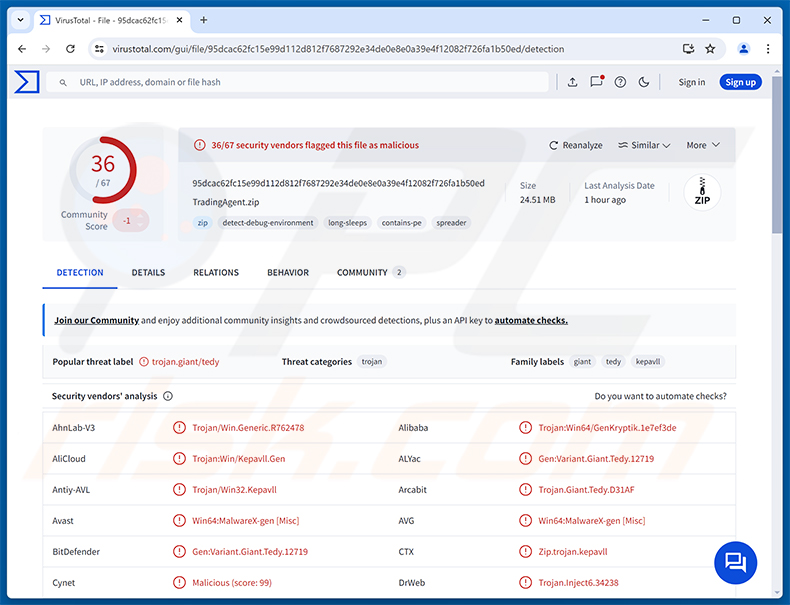Click the browser forward arrow
This screenshot has width=790, height=605.
(46, 49)
